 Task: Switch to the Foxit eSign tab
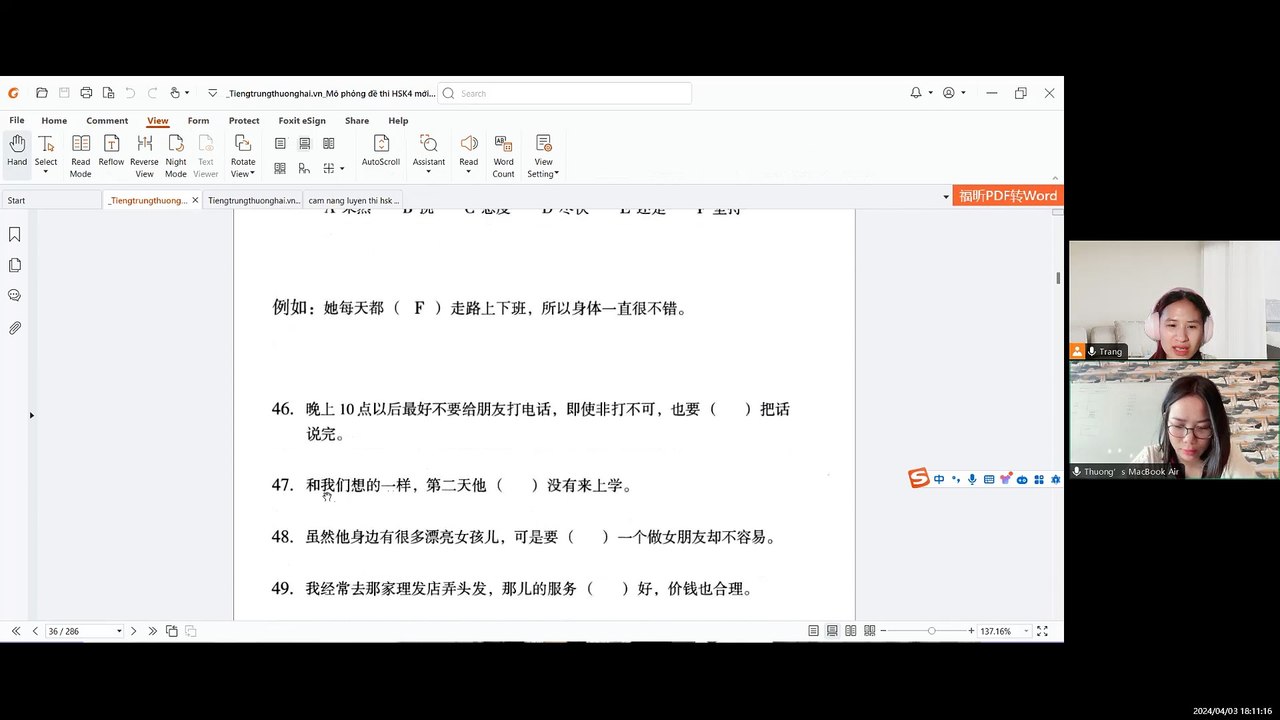click(x=302, y=121)
